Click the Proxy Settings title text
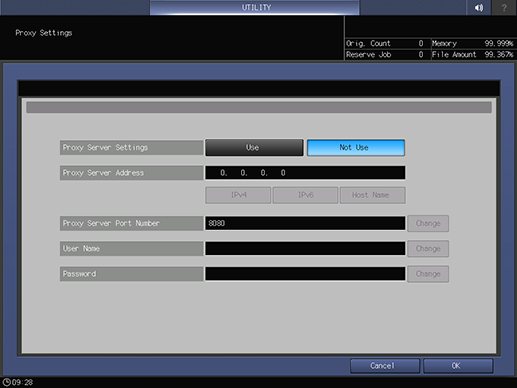The height and width of the screenshot is (388, 517). (x=44, y=33)
